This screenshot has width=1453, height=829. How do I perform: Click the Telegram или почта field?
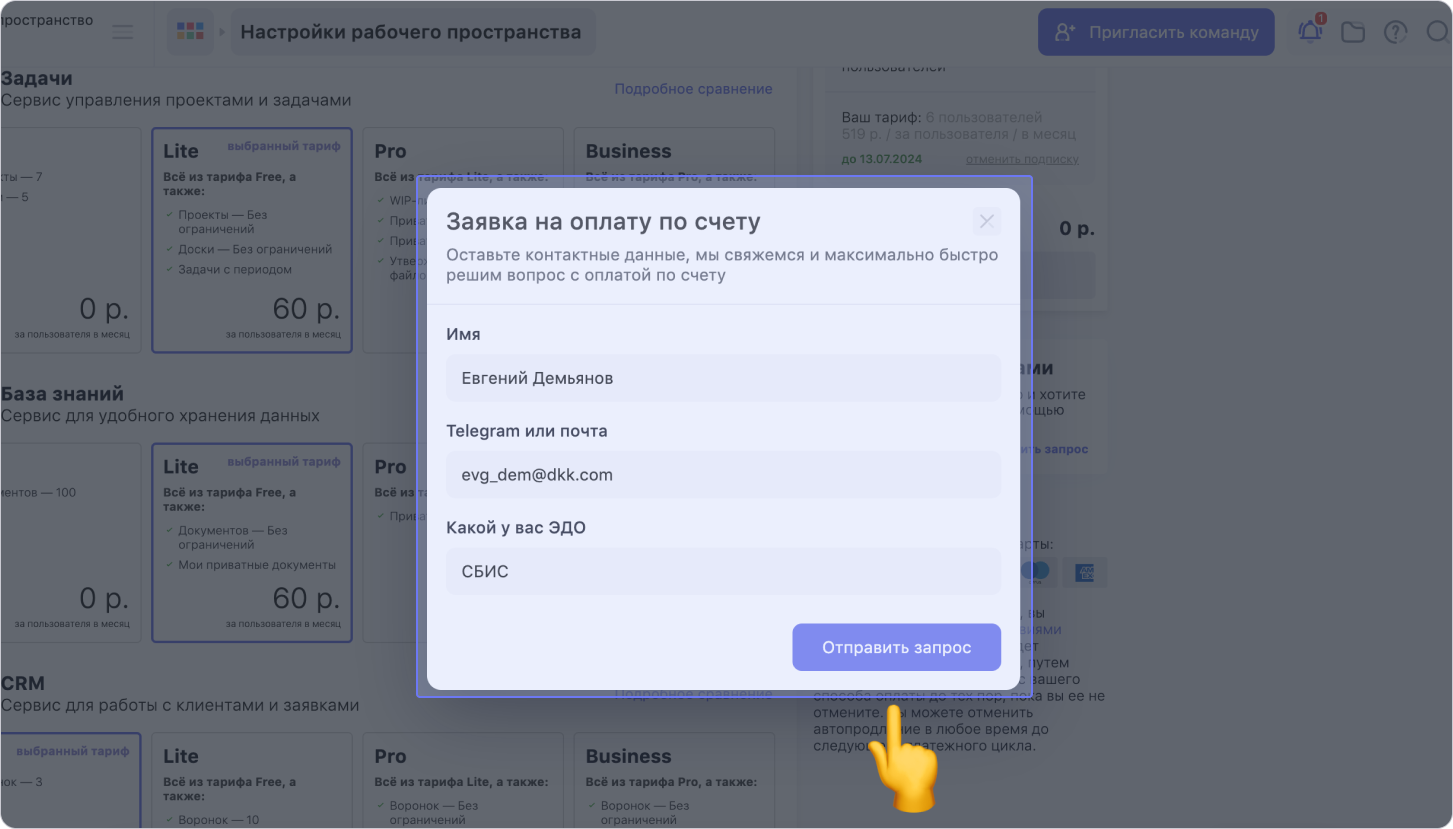pyautogui.click(x=723, y=474)
